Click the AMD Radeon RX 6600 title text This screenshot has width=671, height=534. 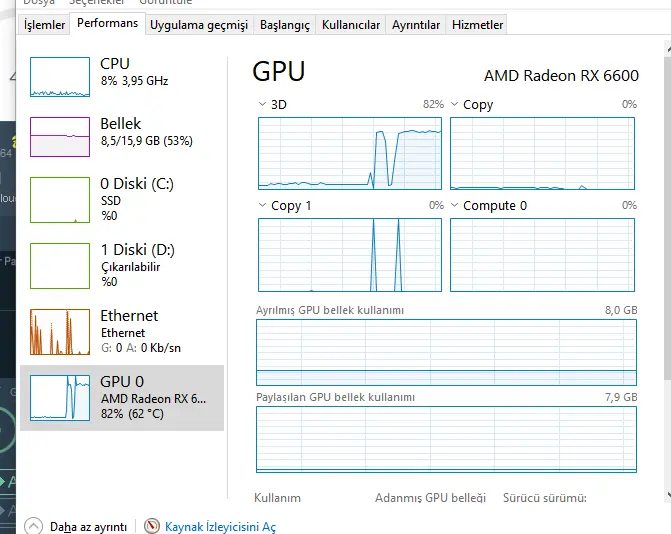(561, 76)
